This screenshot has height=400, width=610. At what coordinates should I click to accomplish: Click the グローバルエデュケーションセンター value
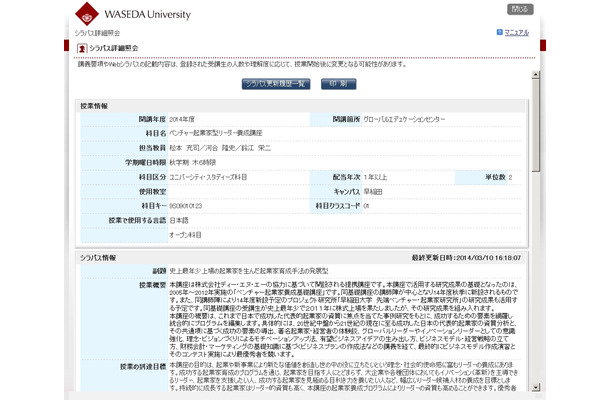click(x=404, y=119)
